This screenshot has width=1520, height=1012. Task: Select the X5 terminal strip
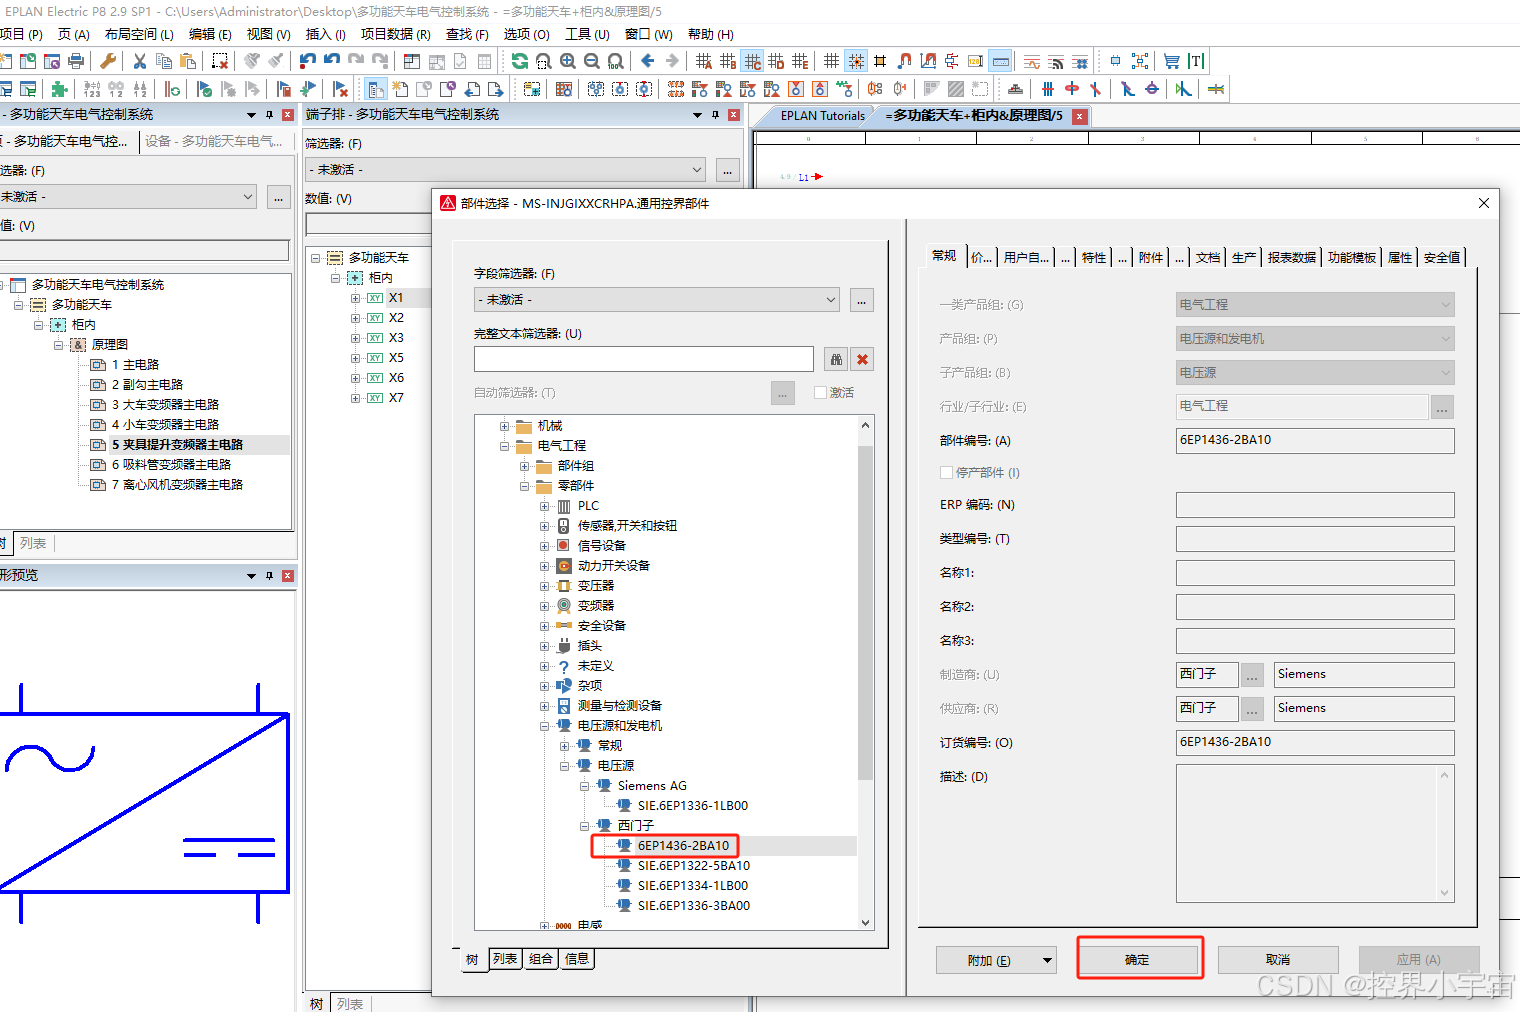[x=396, y=358]
